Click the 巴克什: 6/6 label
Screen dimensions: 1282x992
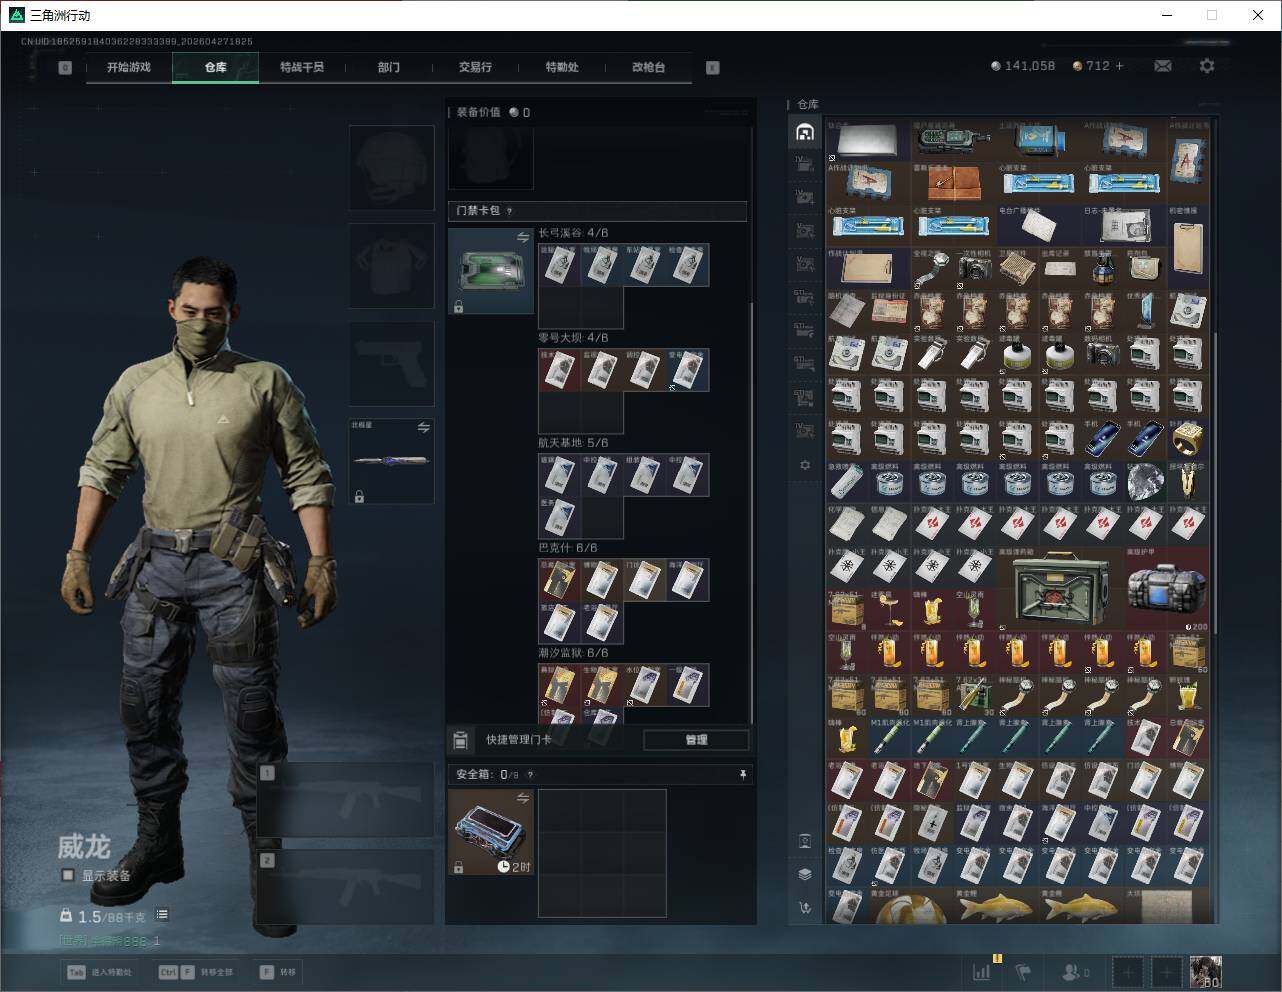[x=568, y=548]
